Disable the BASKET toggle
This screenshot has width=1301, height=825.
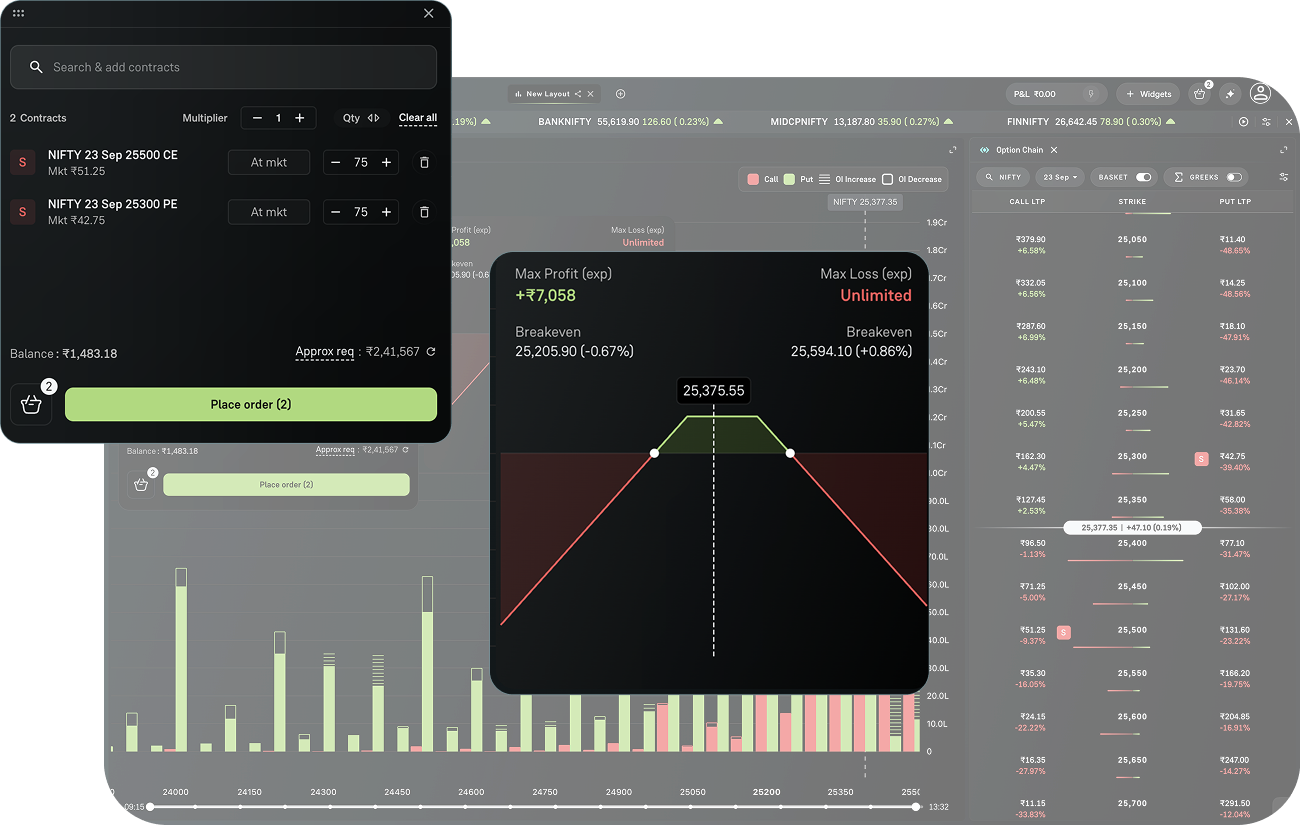click(1143, 177)
